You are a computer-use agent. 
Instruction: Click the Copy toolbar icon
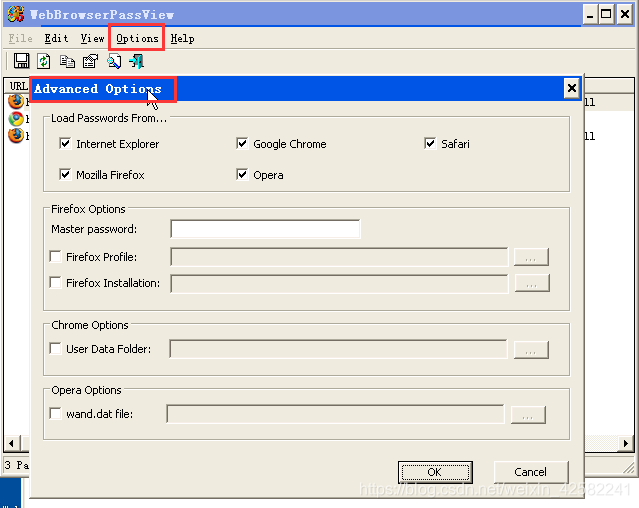67,62
